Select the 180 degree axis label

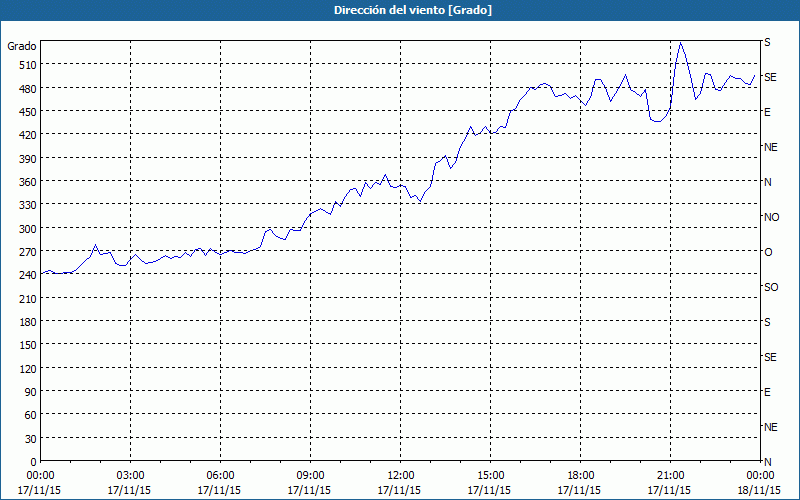28,322
